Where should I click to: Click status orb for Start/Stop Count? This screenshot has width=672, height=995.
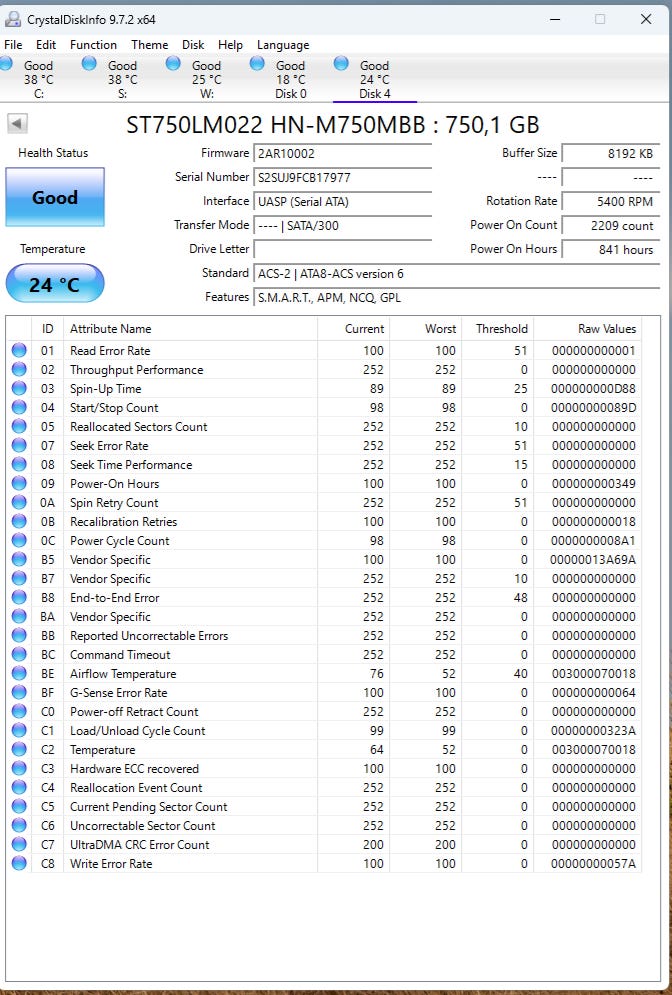click(19, 407)
